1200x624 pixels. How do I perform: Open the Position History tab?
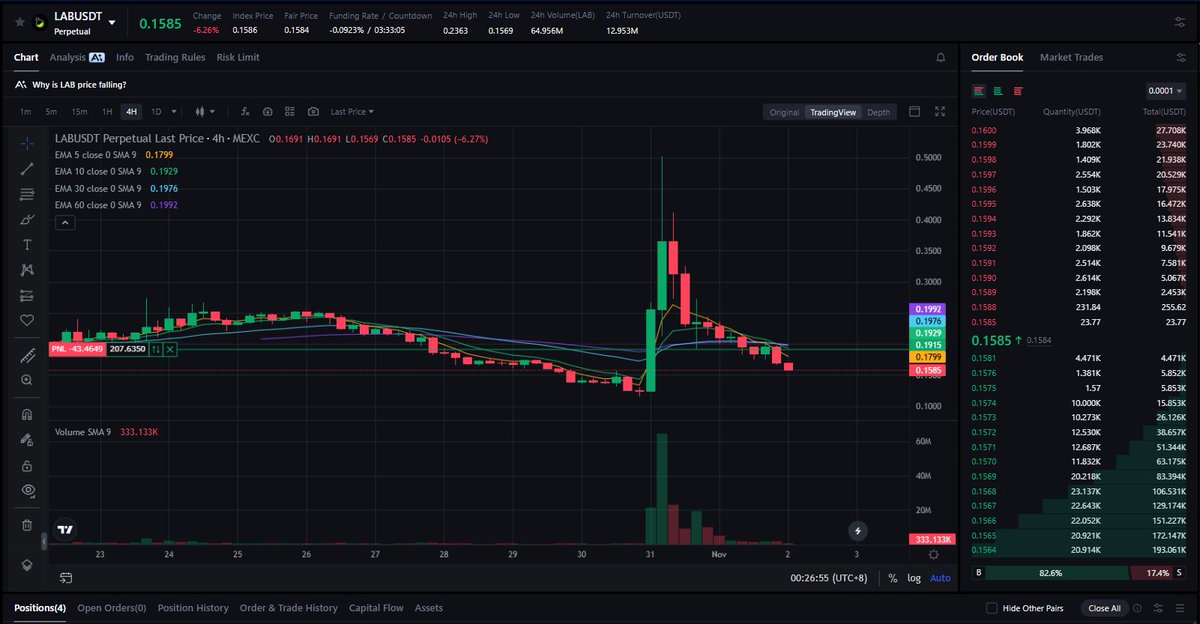(x=193, y=608)
